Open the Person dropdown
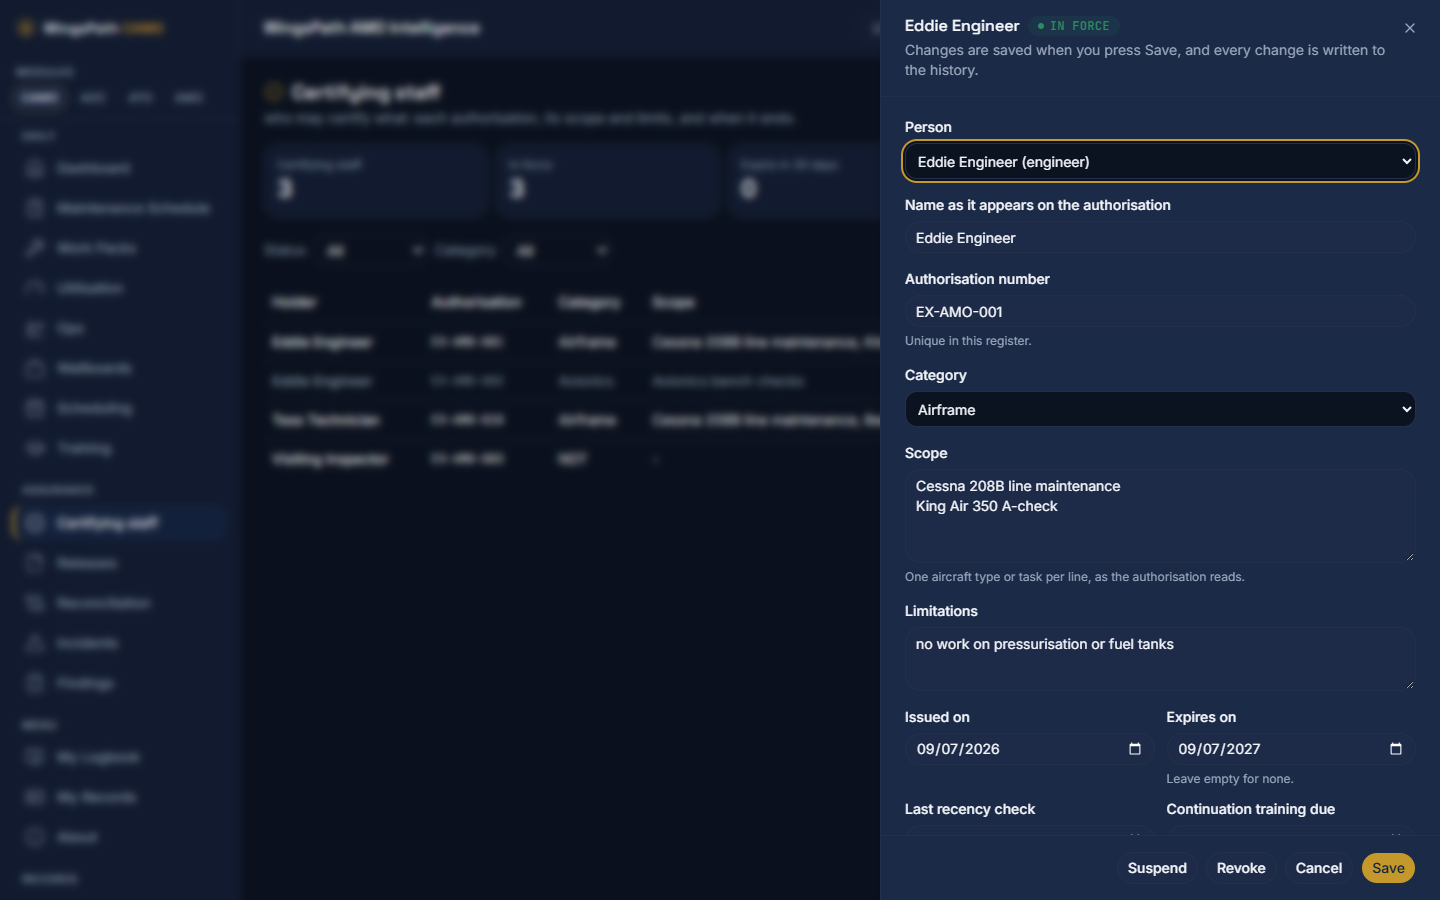The image size is (1440, 900). (x=1160, y=162)
